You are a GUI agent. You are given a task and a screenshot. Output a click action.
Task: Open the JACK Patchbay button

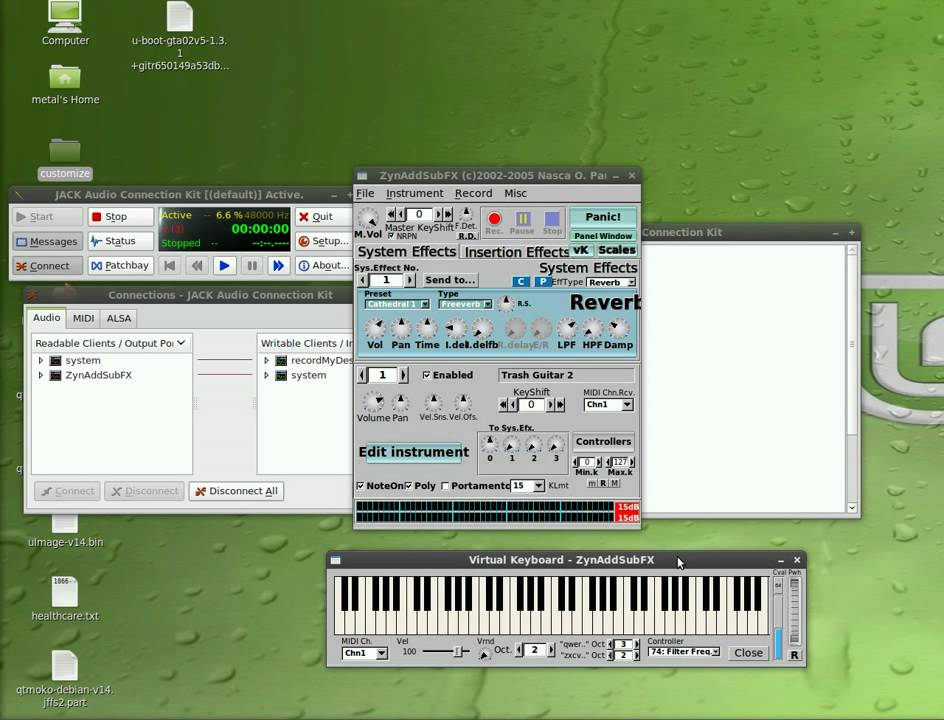(x=120, y=265)
